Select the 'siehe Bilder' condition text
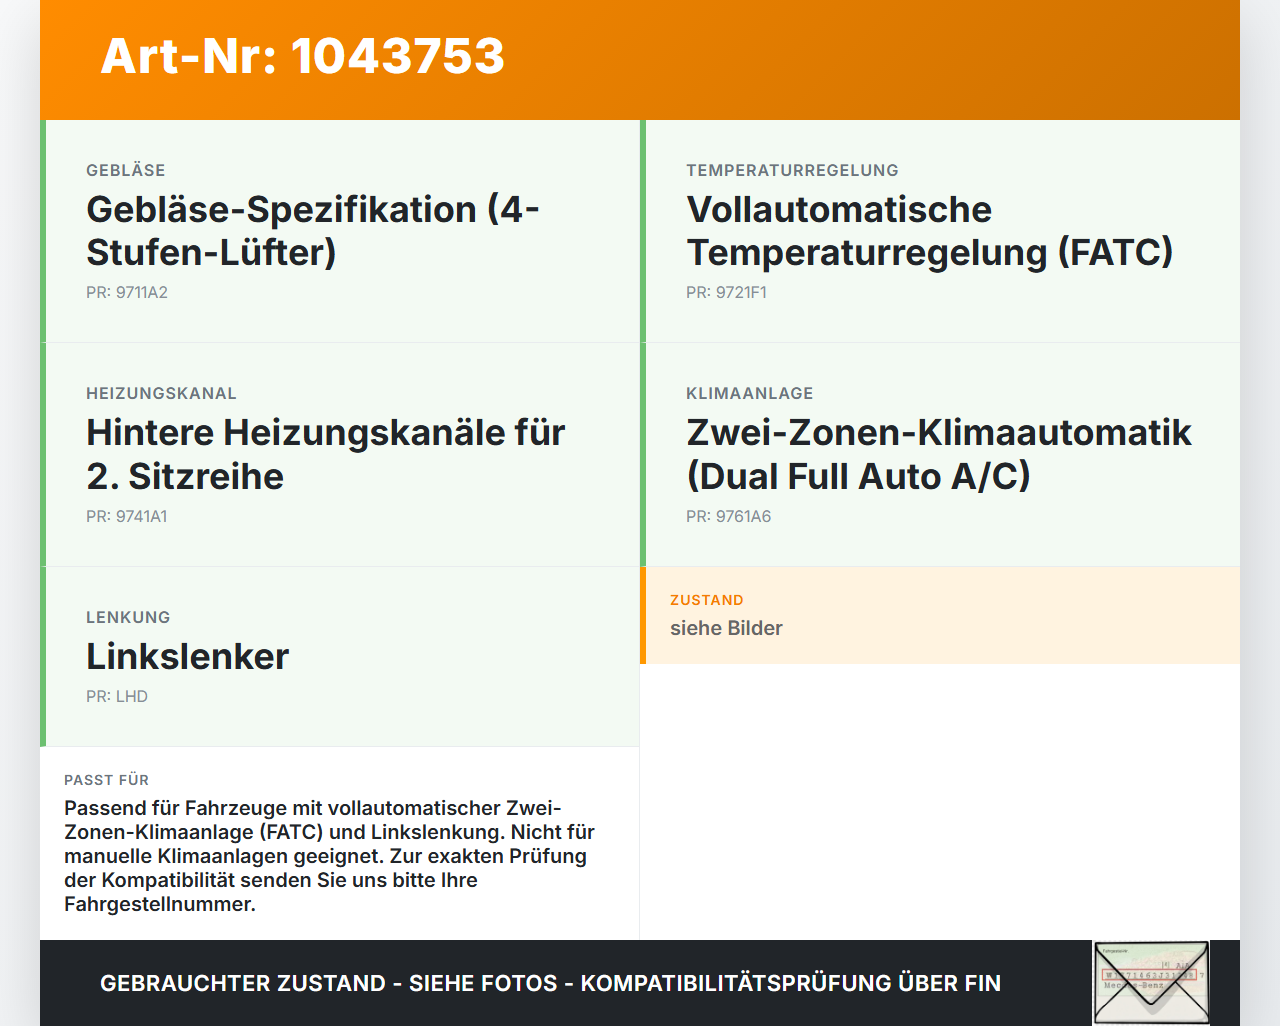This screenshot has height=1026, width=1280. point(726,628)
